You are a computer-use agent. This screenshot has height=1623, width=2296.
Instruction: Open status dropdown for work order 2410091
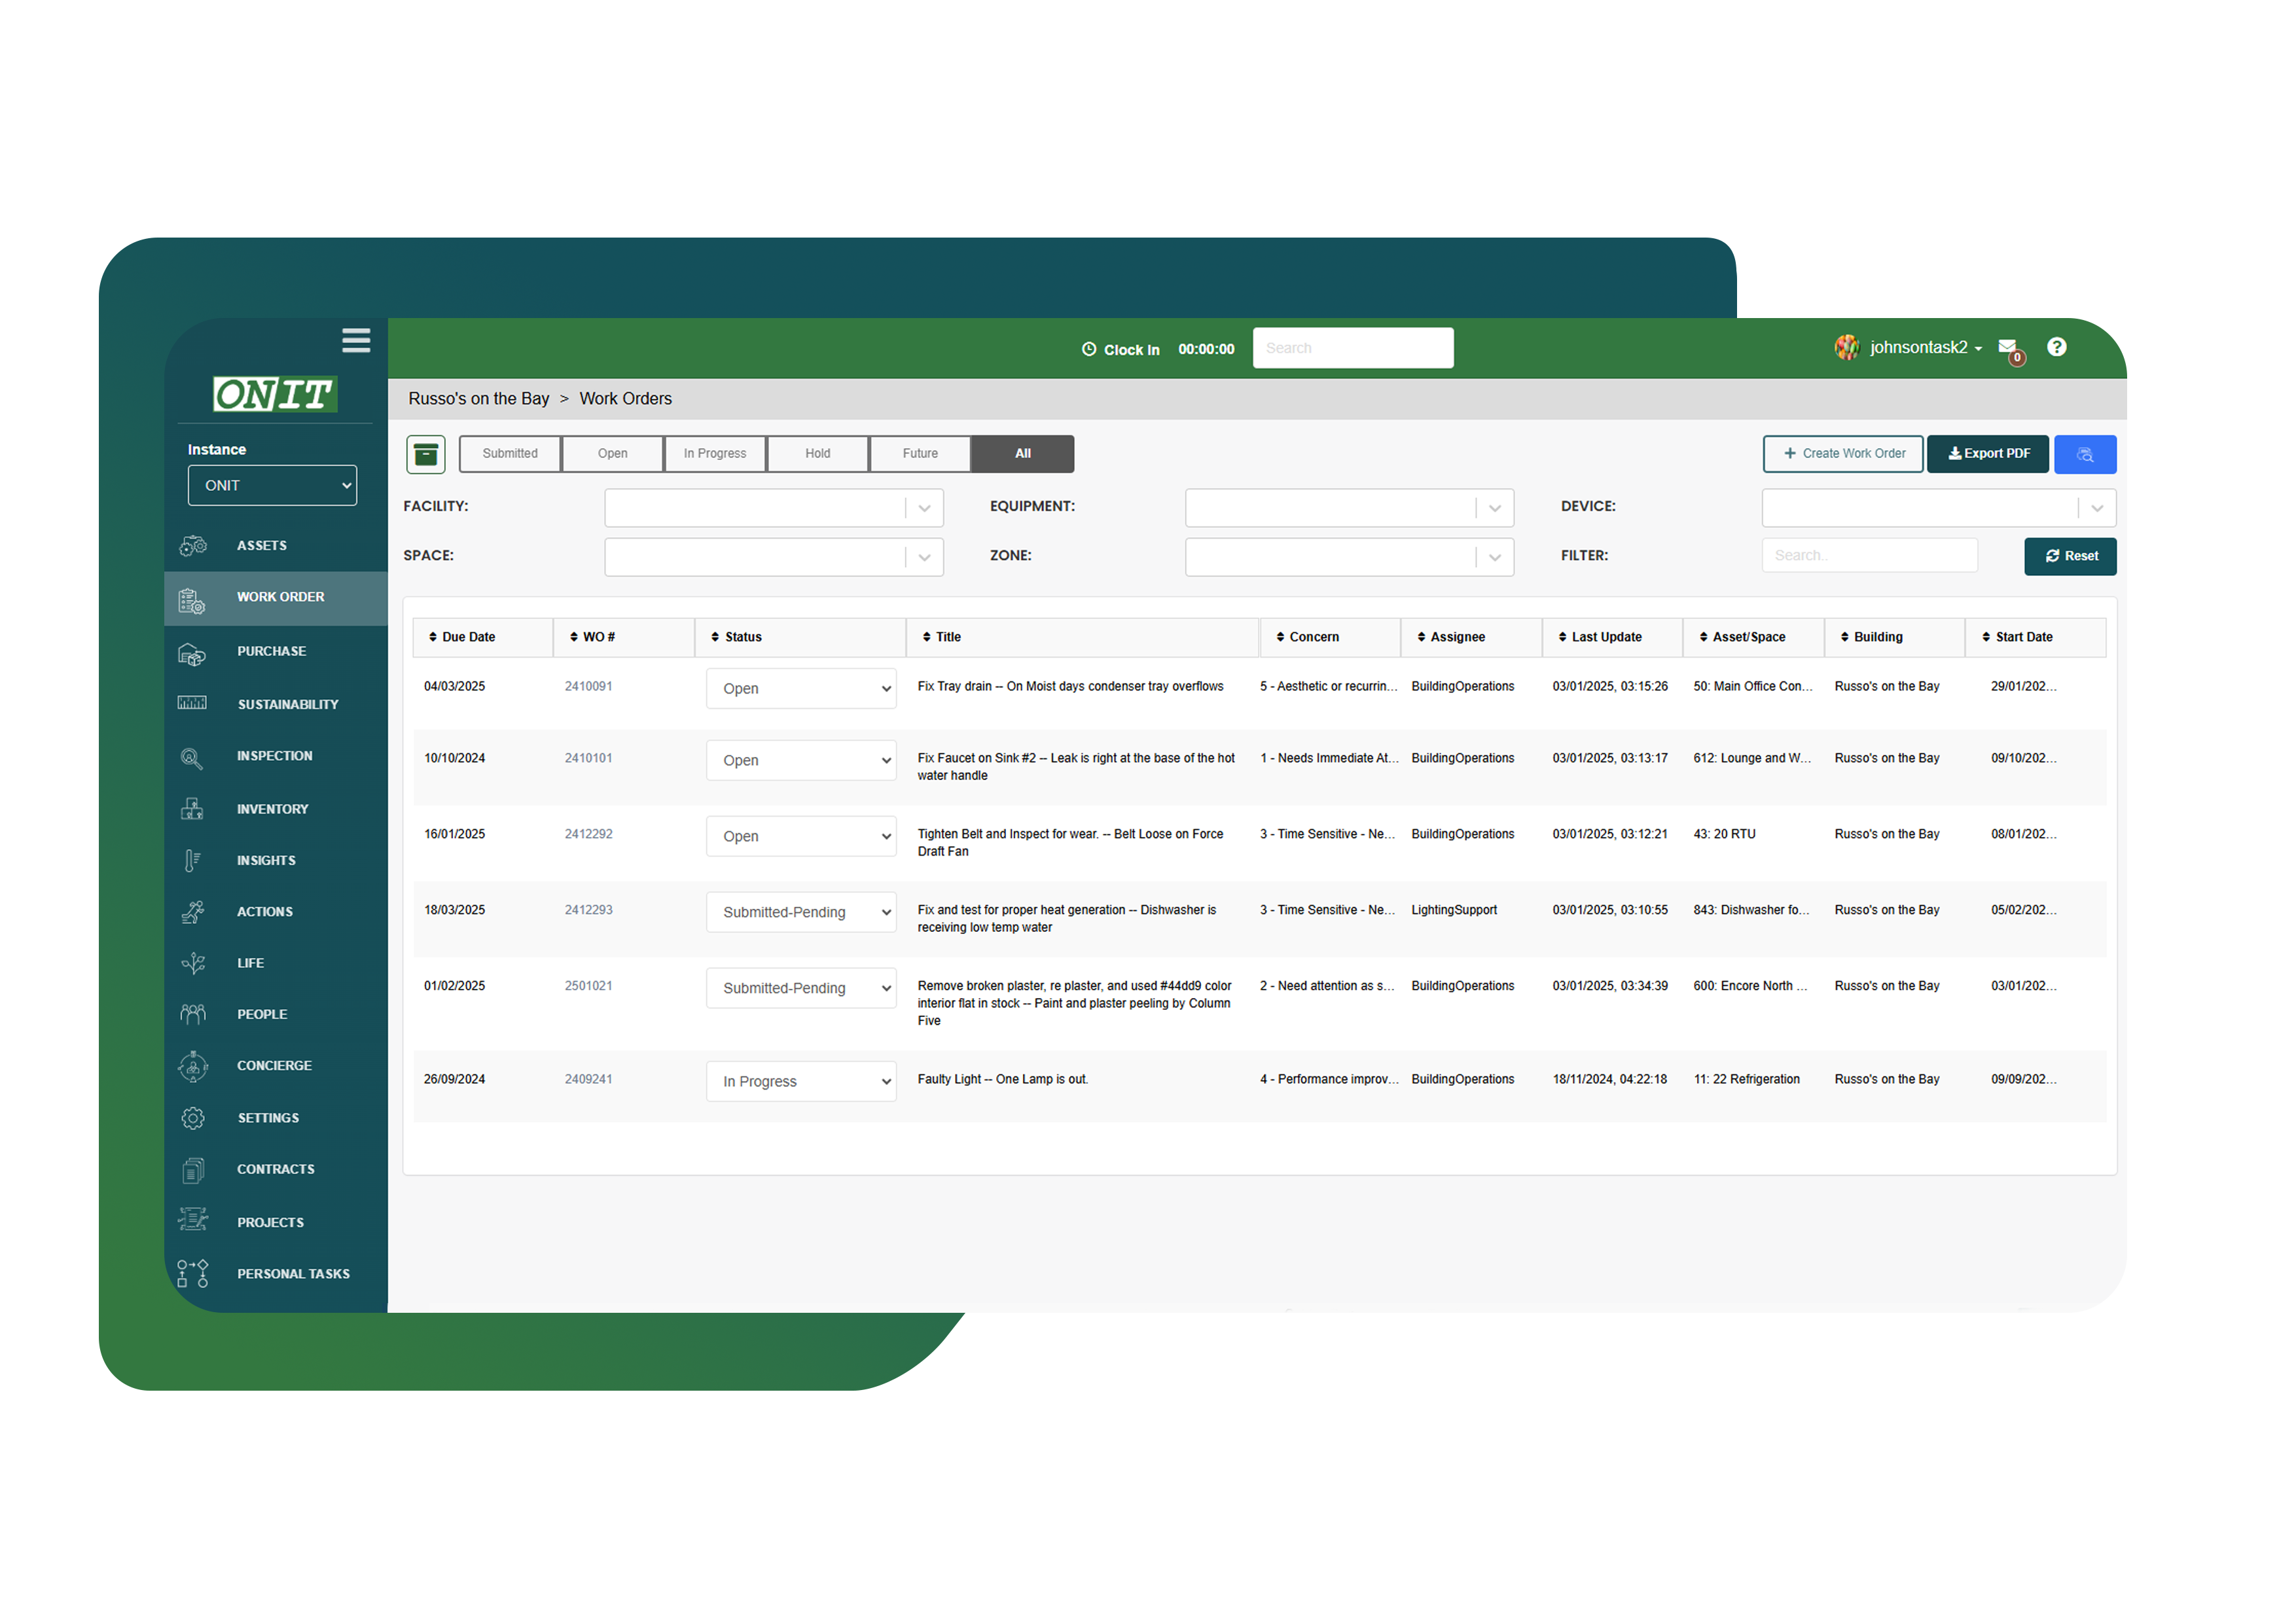[x=800, y=688]
